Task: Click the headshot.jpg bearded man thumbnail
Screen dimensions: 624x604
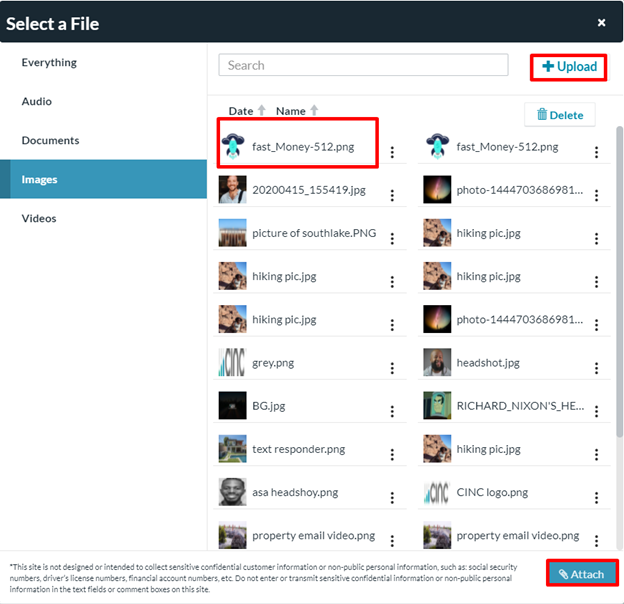Action: click(x=437, y=362)
